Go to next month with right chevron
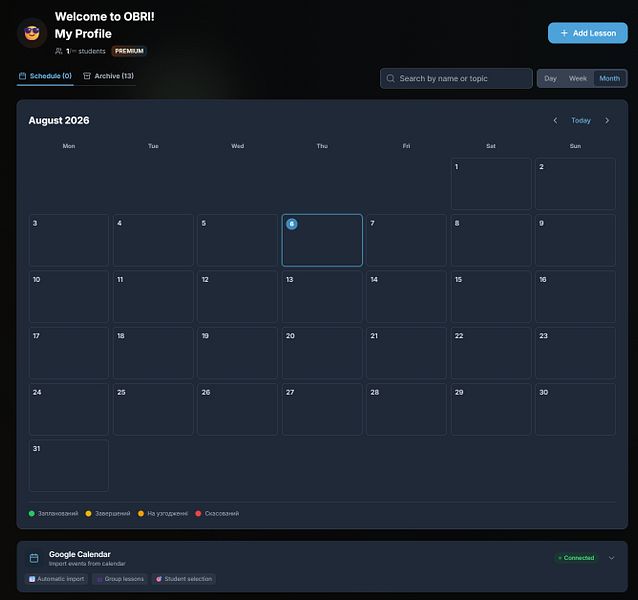Image resolution: width=638 pixels, height=600 pixels. pyautogui.click(x=607, y=120)
